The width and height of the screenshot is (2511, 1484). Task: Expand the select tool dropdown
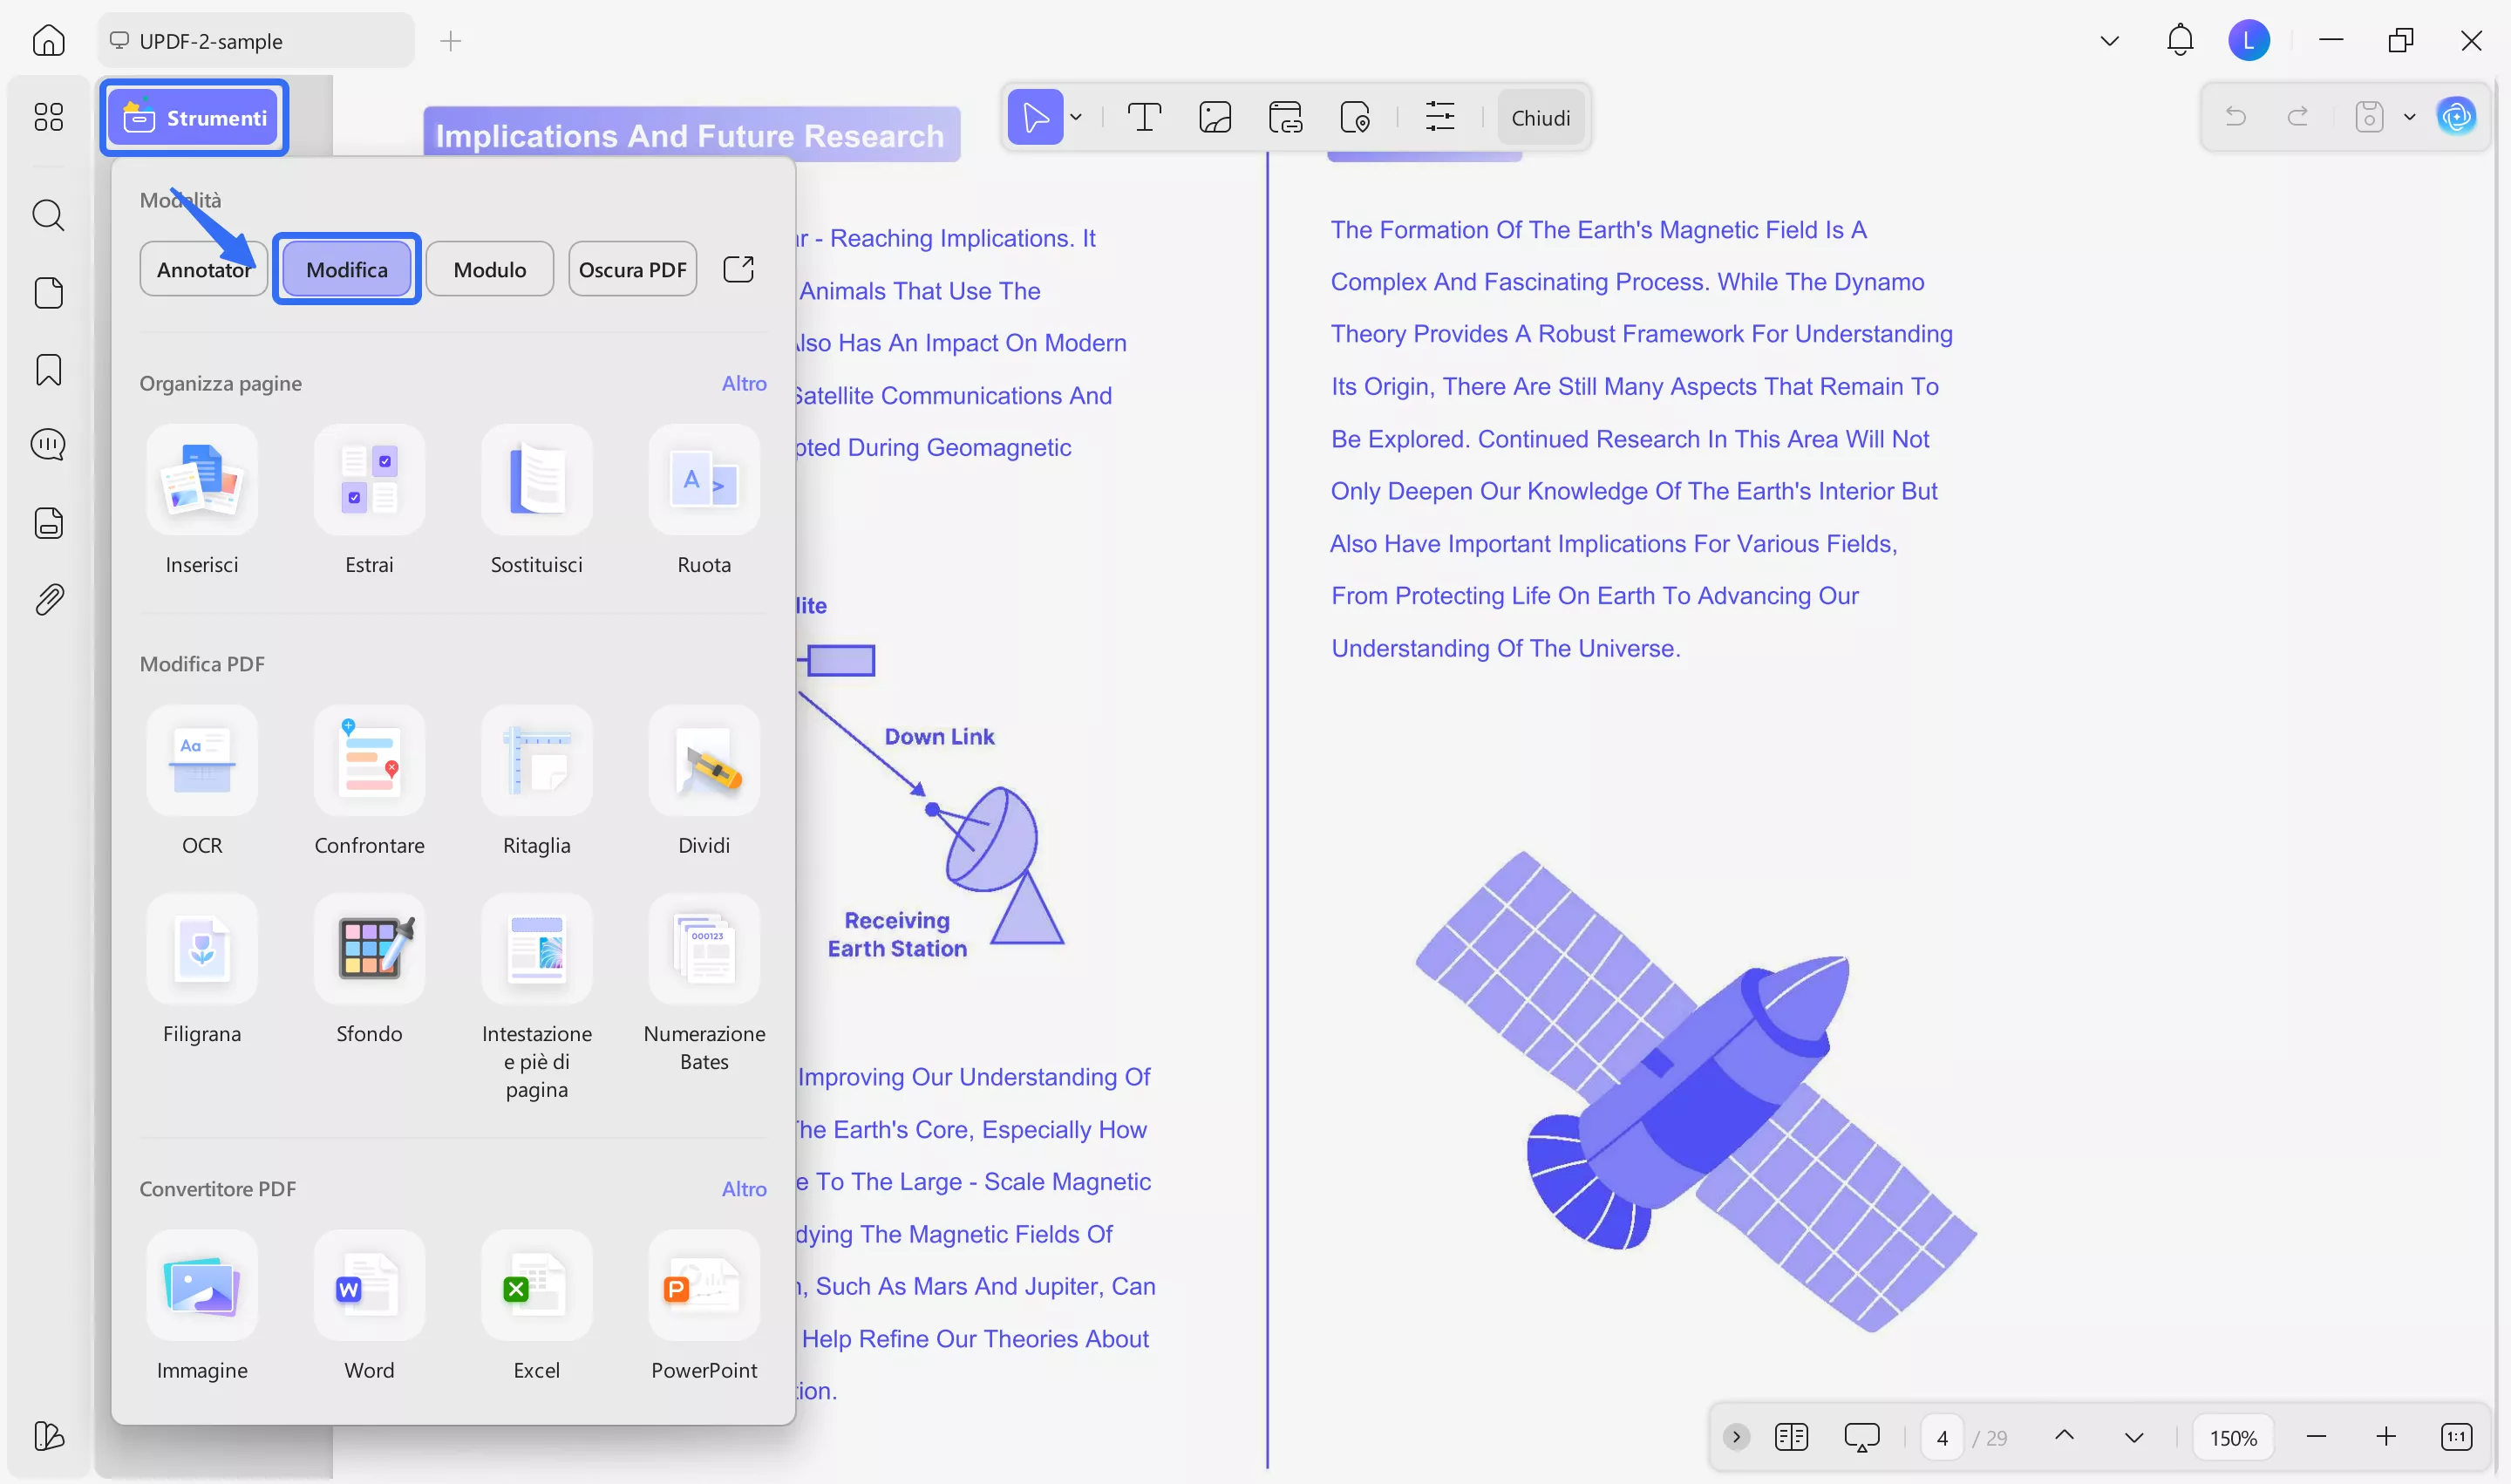click(1076, 117)
